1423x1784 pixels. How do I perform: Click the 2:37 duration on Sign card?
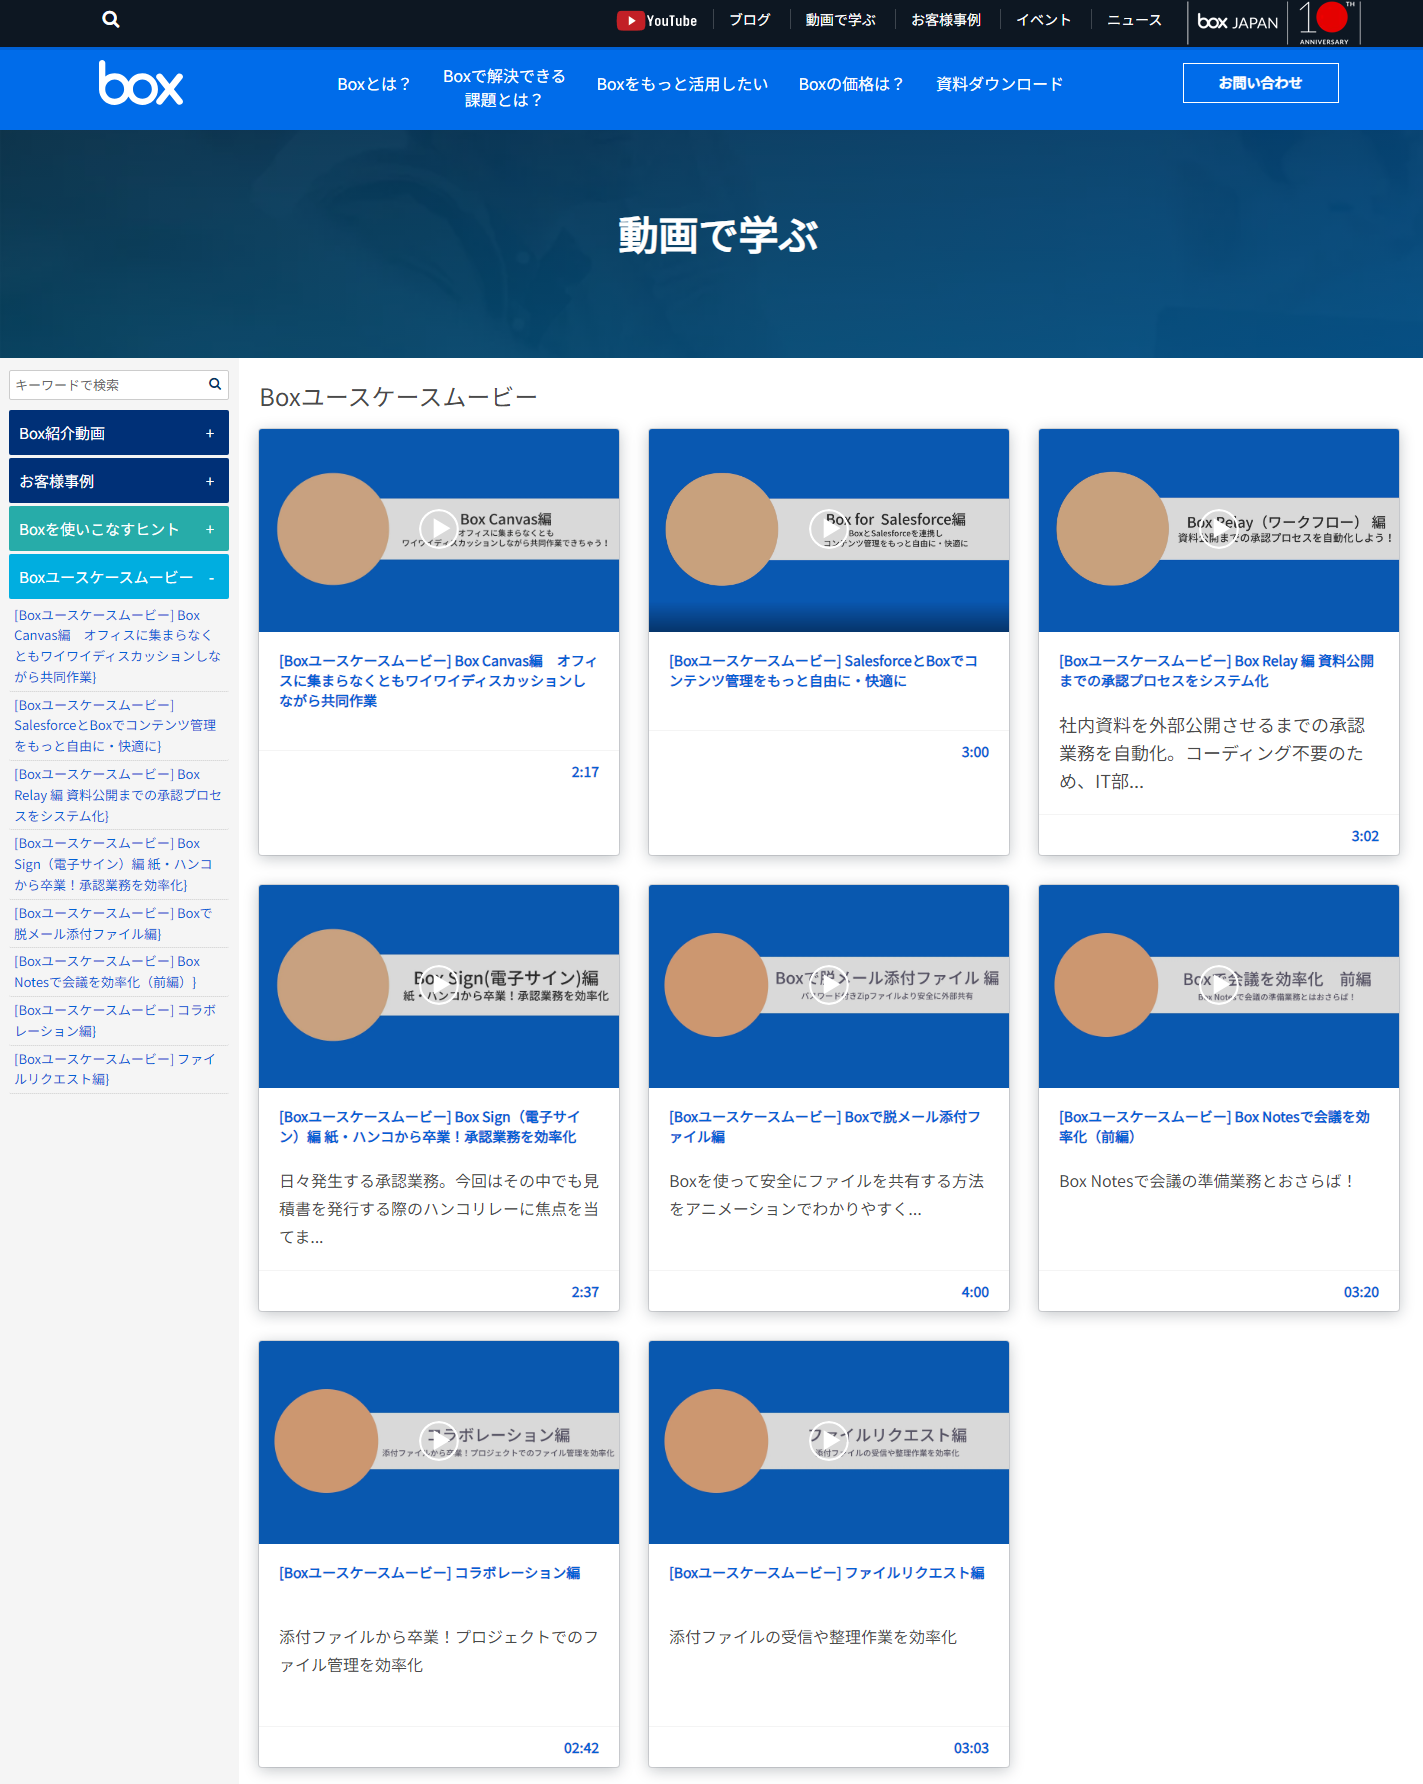(x=585, y=1292)
